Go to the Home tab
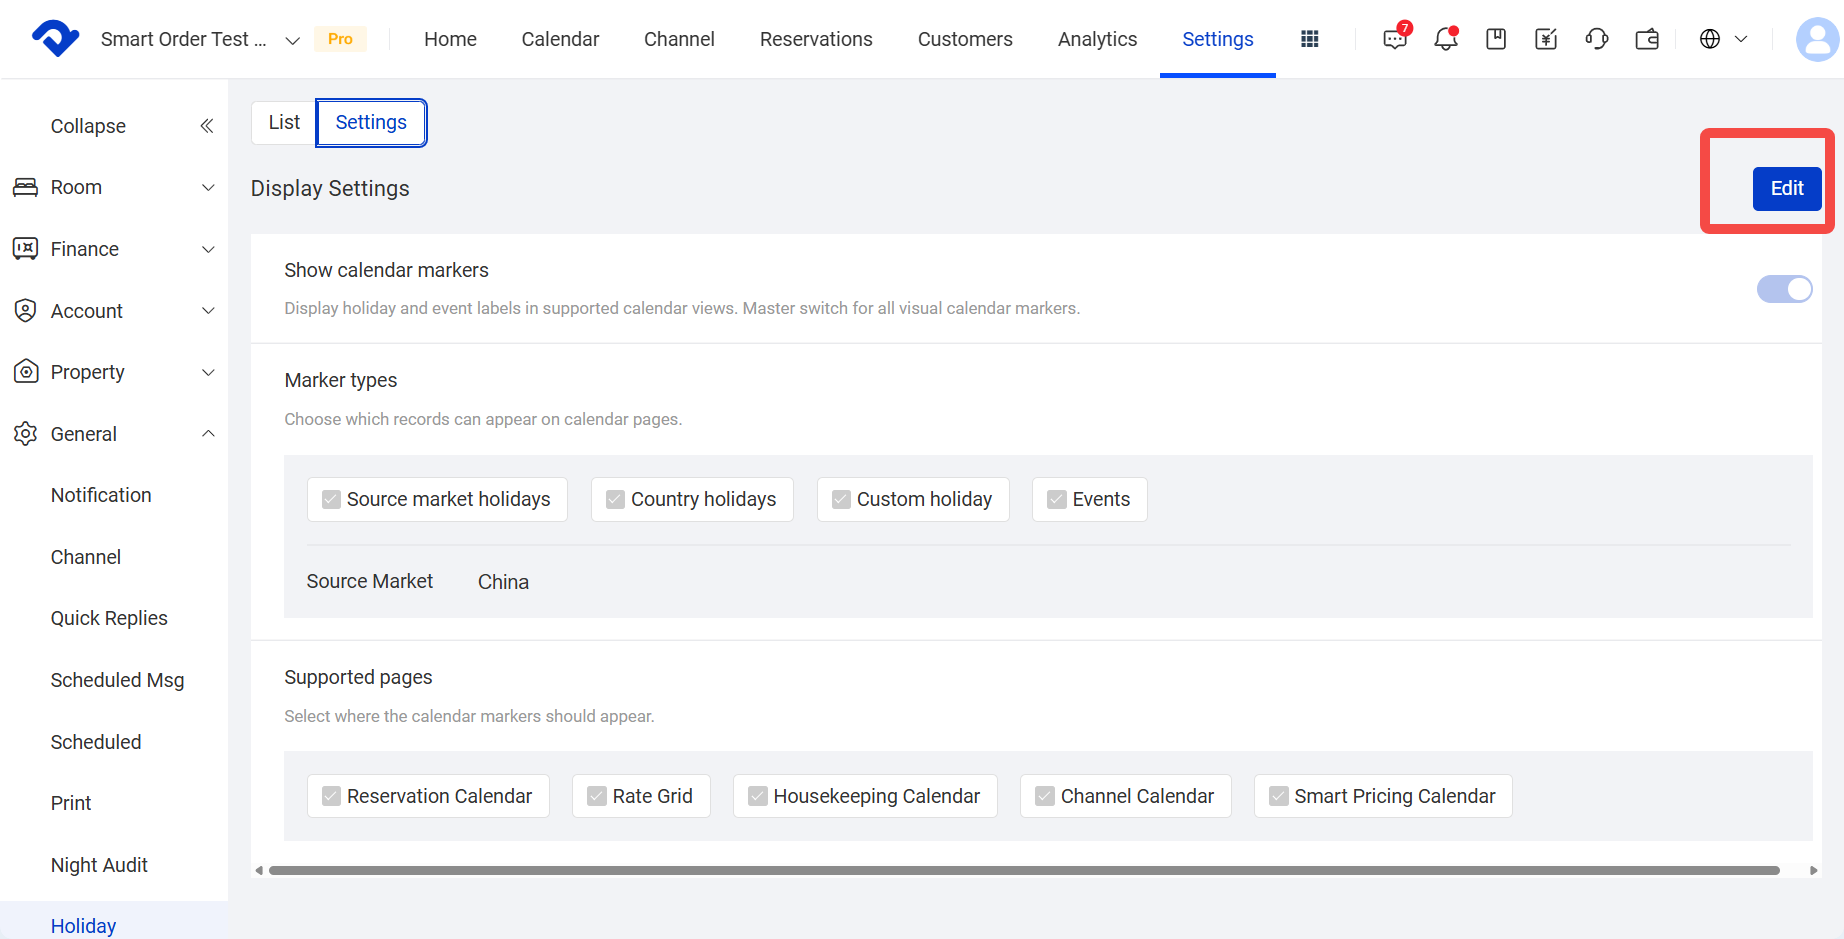Screen dimensions: 1844x939 450,39
